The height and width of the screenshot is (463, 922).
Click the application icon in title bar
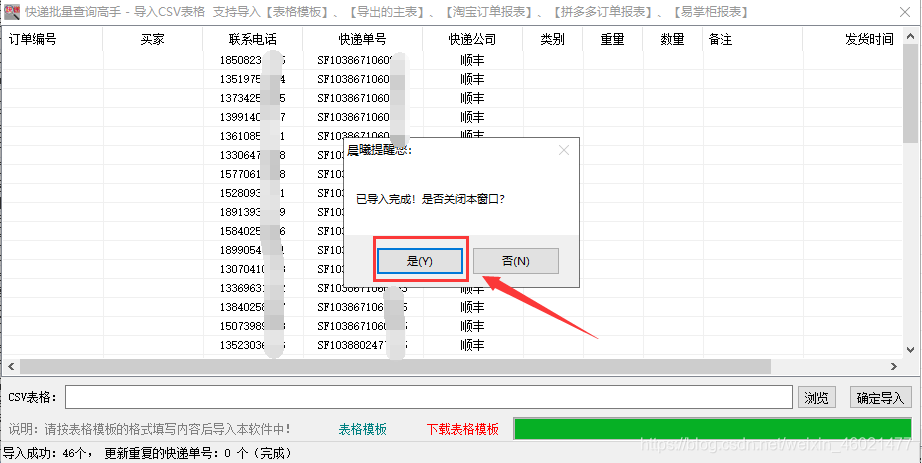pyautogui.click(x=12, y=11)
